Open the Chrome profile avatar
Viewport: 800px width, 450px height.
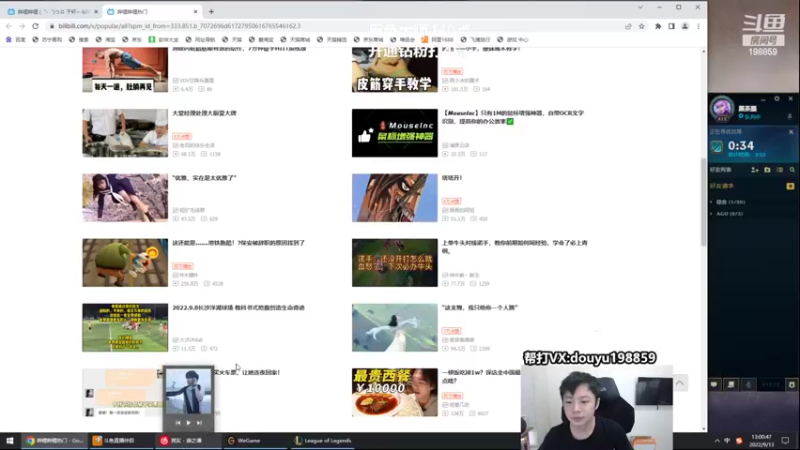pos(685,26)
